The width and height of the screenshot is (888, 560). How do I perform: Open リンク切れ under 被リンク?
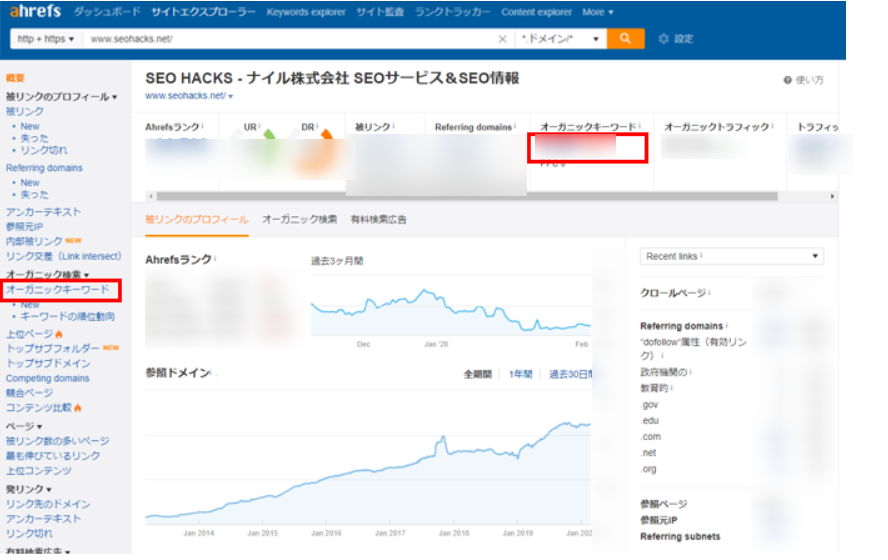click(44, 150)
